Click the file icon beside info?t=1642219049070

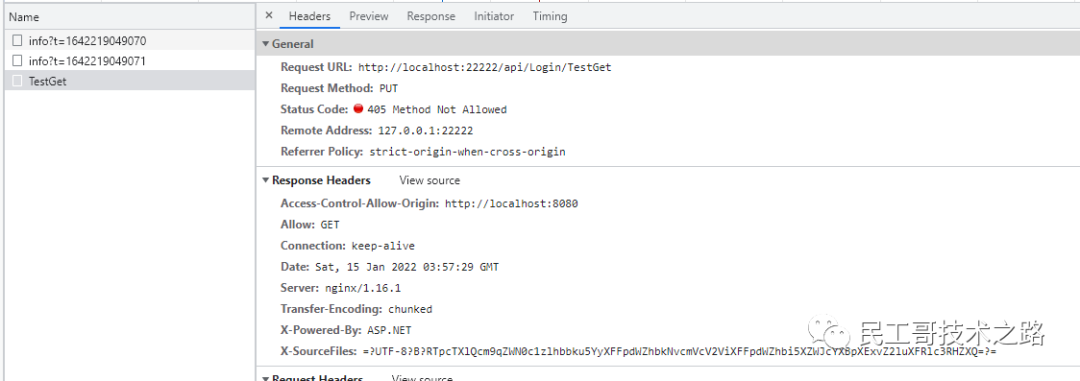click(x=17, y=41)
